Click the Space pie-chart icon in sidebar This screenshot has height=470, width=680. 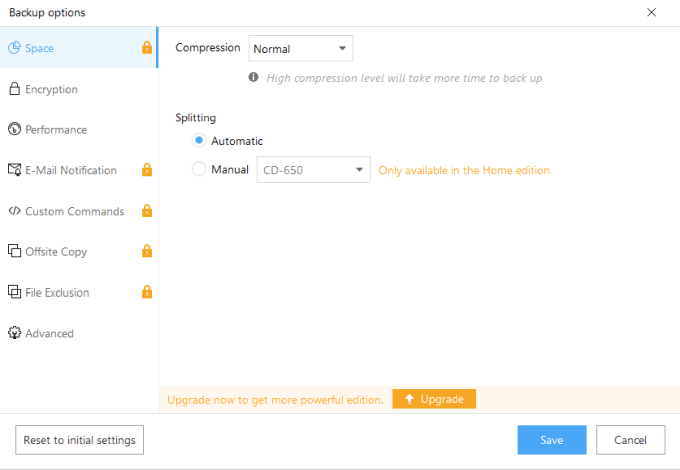pyautogui.click(x=15, y=48)
